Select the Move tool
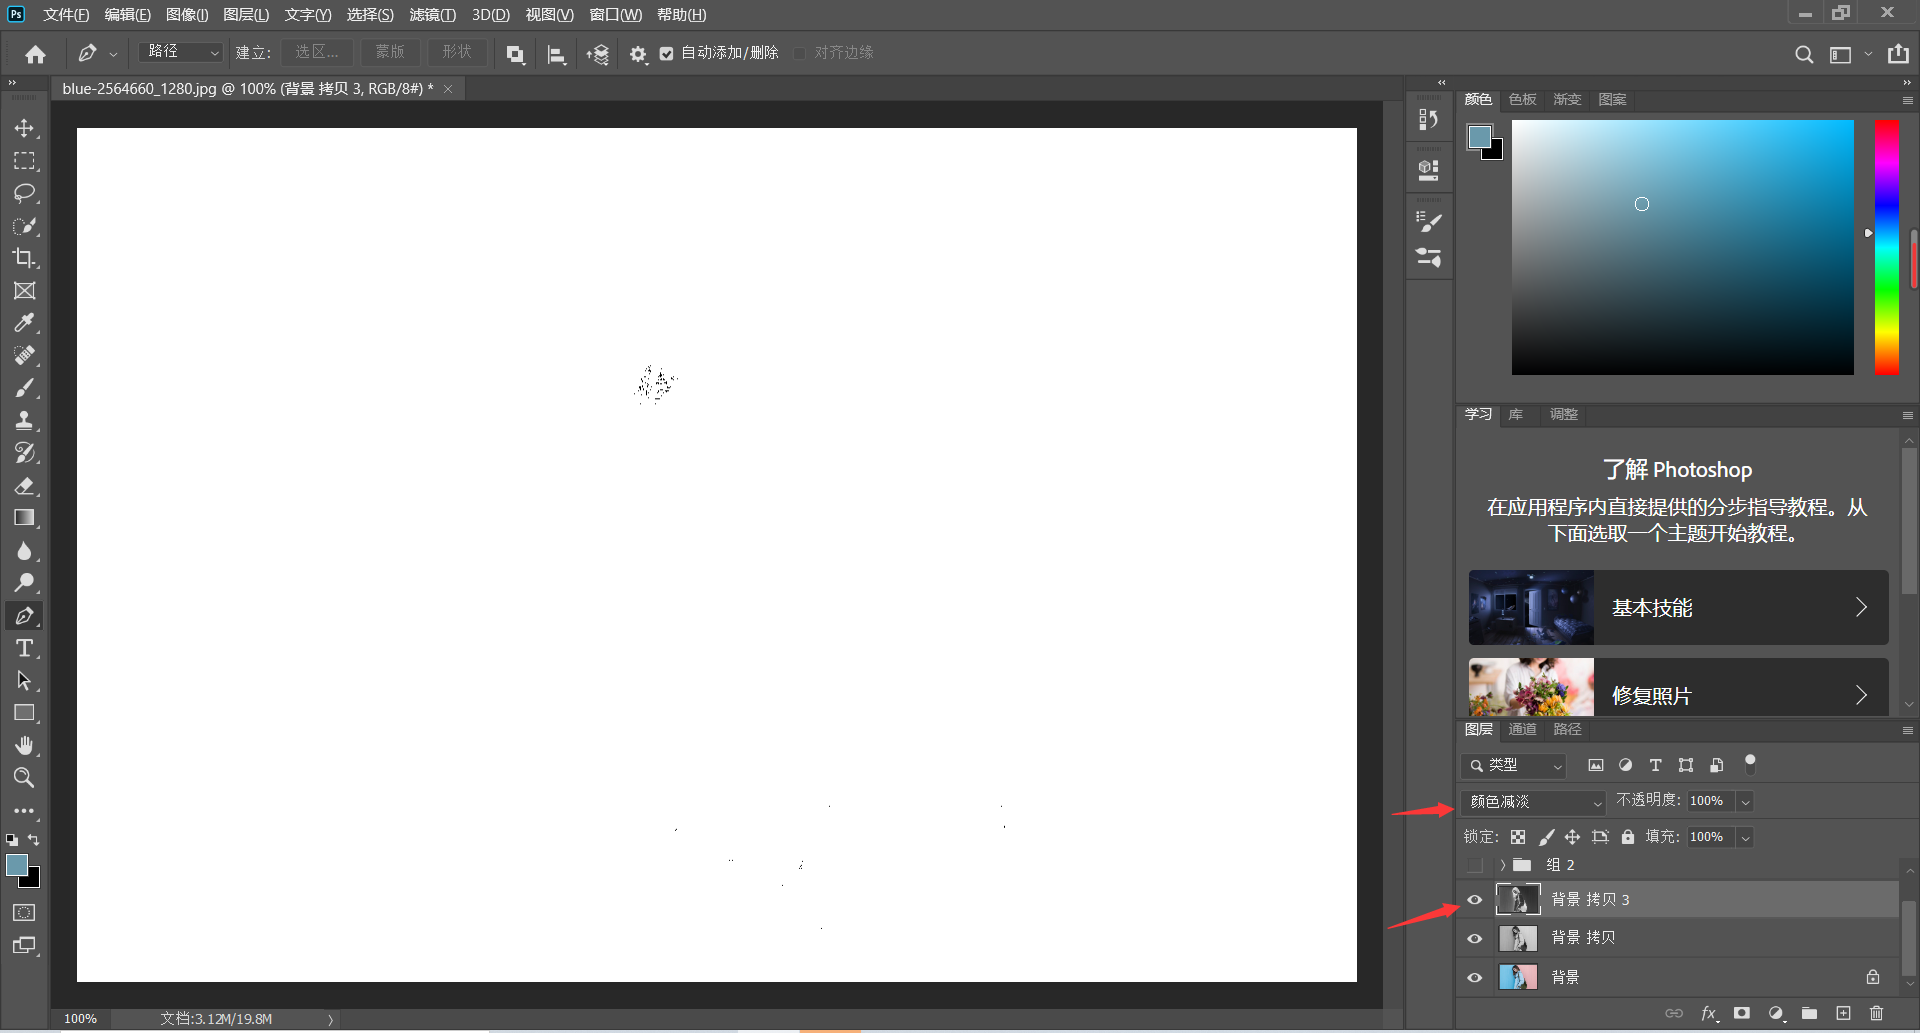Viewport: 1920px width, 1033px height. 24,128
